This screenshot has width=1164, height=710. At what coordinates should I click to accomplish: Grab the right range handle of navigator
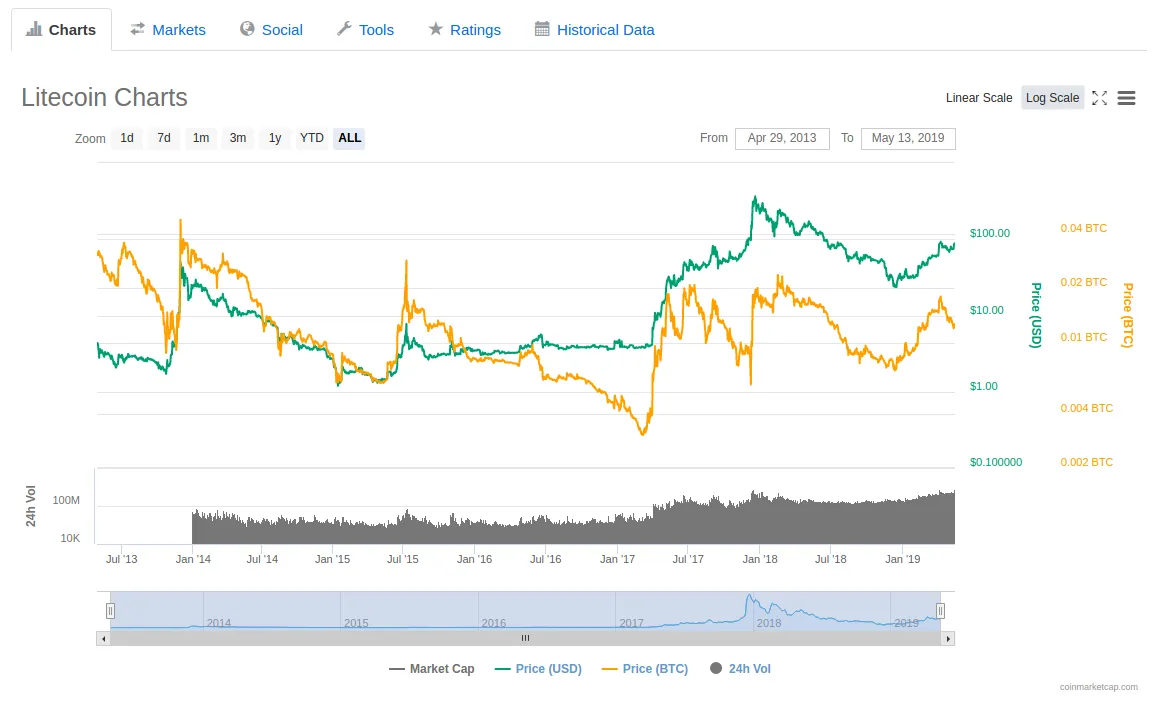point(940,610)
